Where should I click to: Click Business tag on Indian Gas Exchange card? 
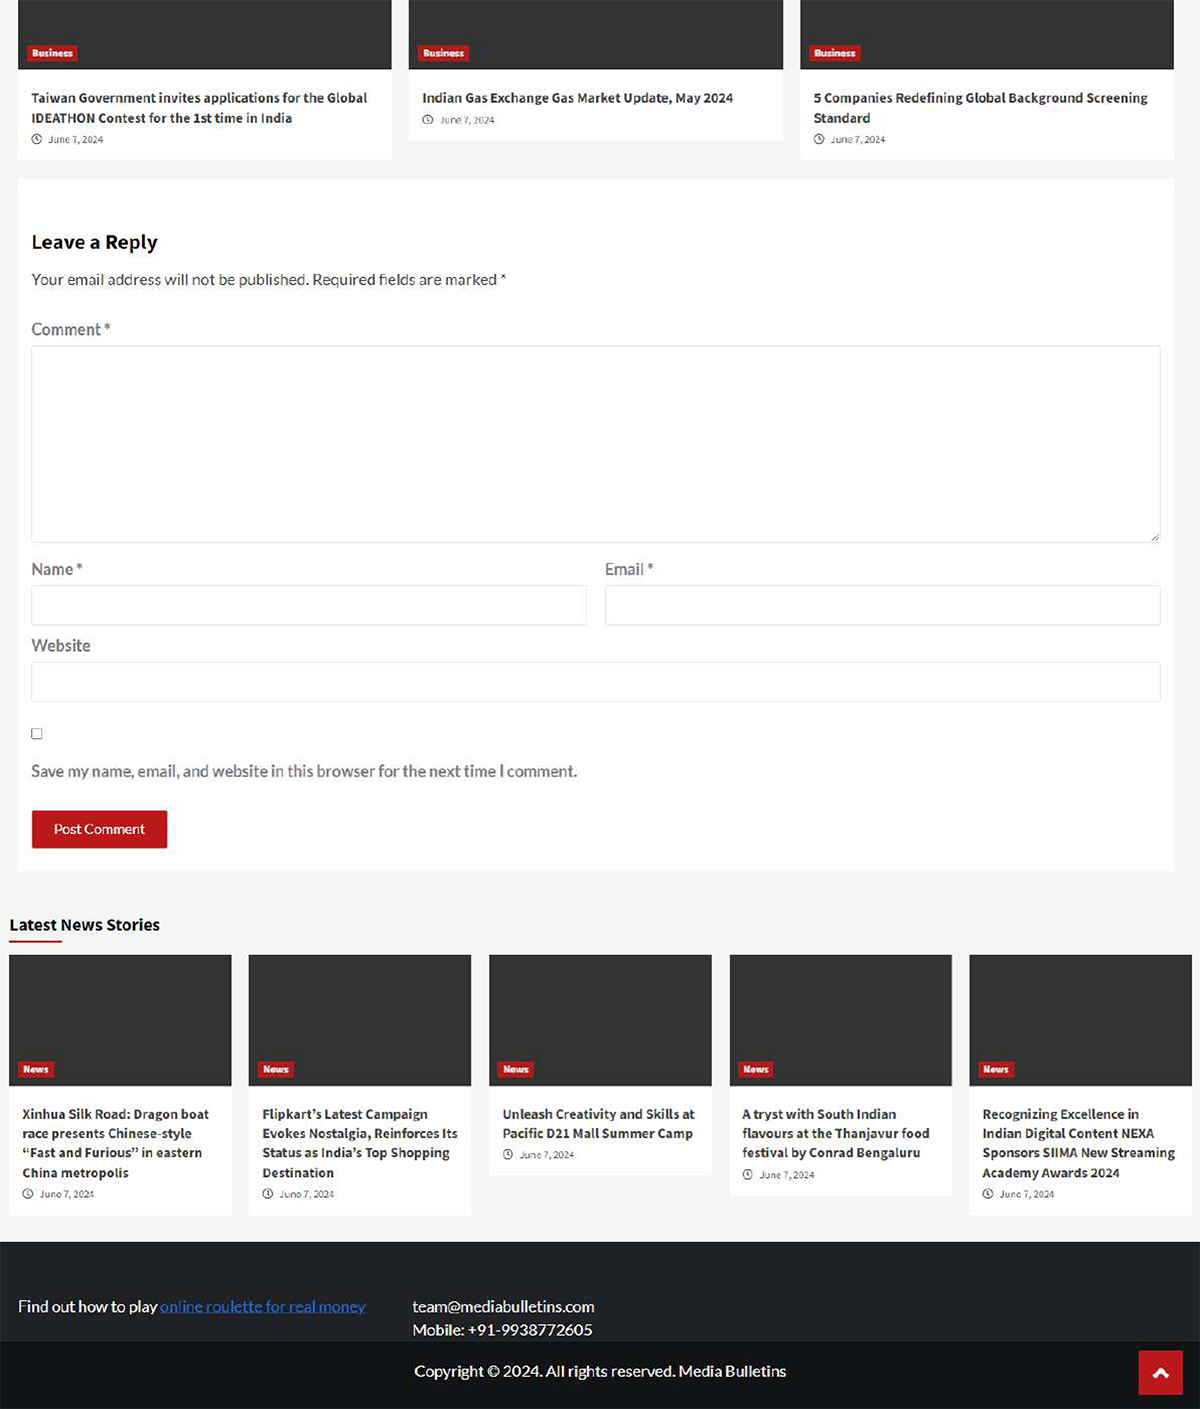[x=443, y=53]
